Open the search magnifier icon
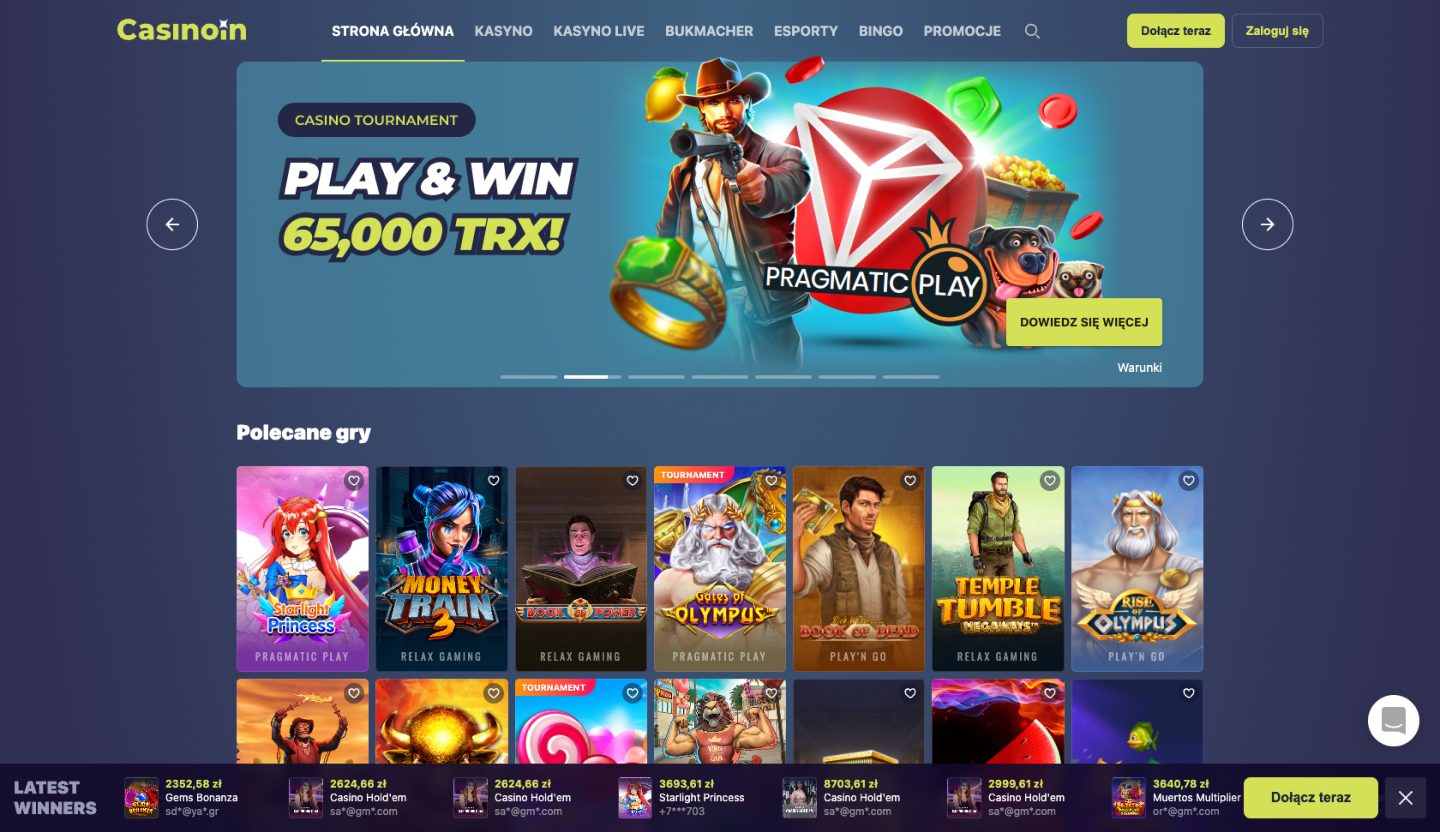Viewport: 1440px width, 832px height. (1032, 31)
